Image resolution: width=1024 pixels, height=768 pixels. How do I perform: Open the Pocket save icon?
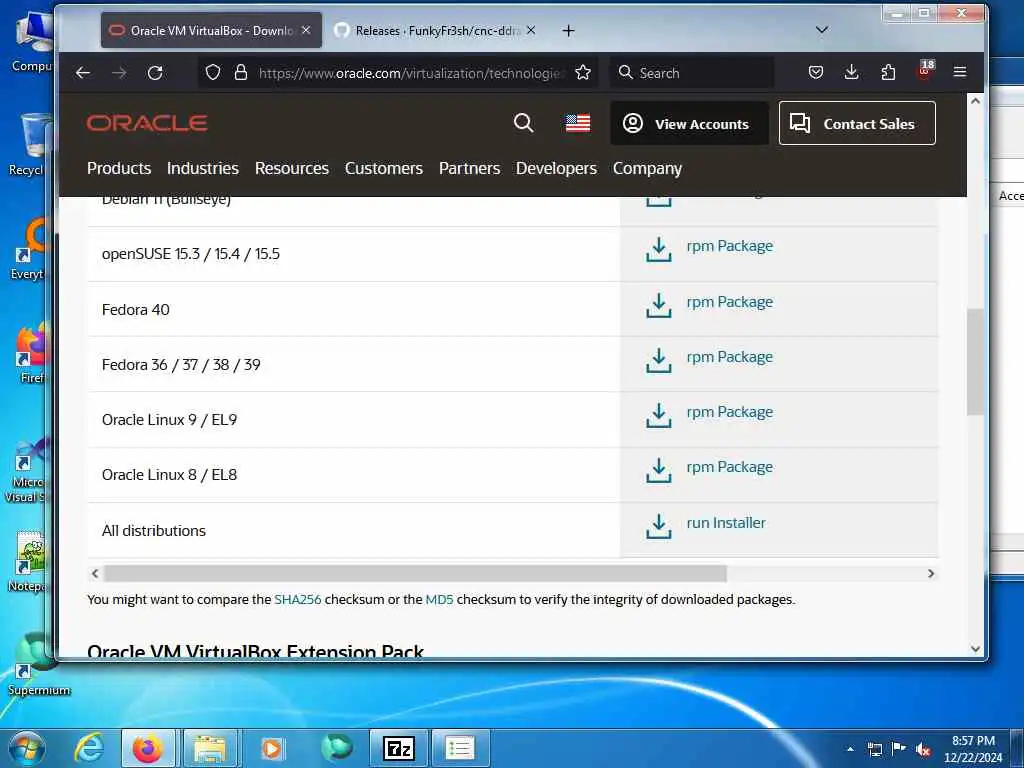click(816, 72)
